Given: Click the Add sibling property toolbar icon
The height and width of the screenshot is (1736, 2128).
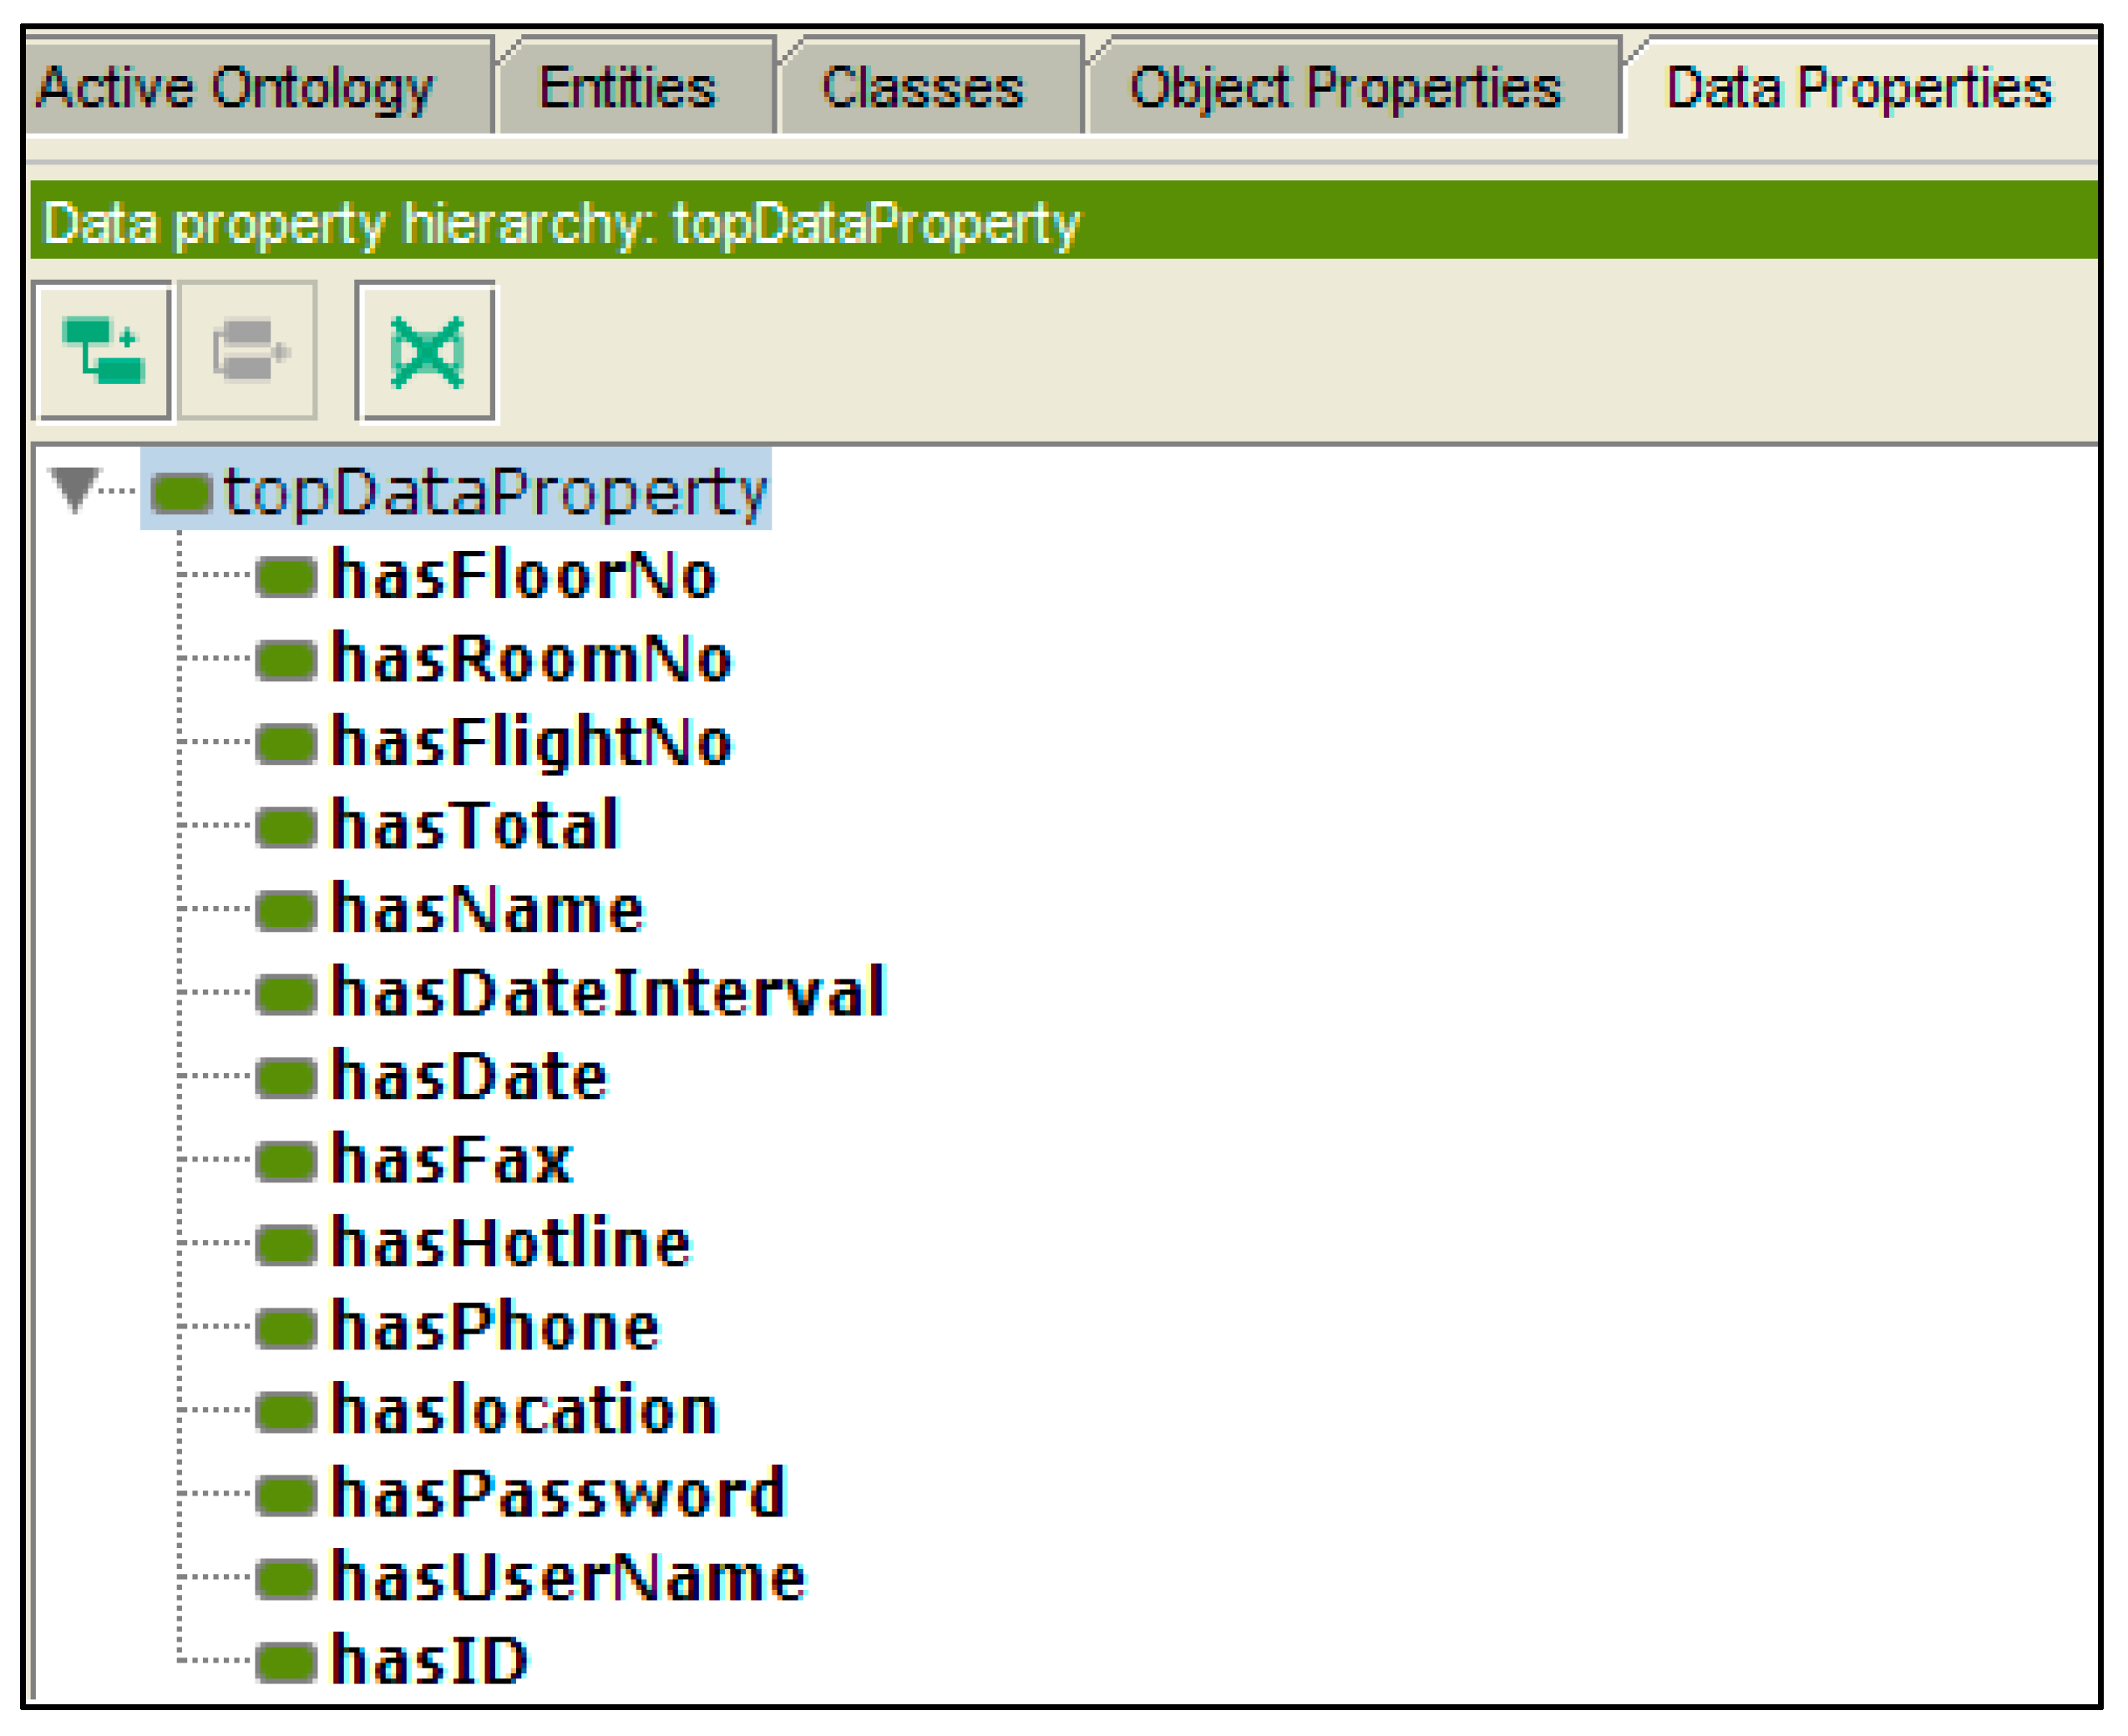Looking at the screenshot, I should [248, 351].
